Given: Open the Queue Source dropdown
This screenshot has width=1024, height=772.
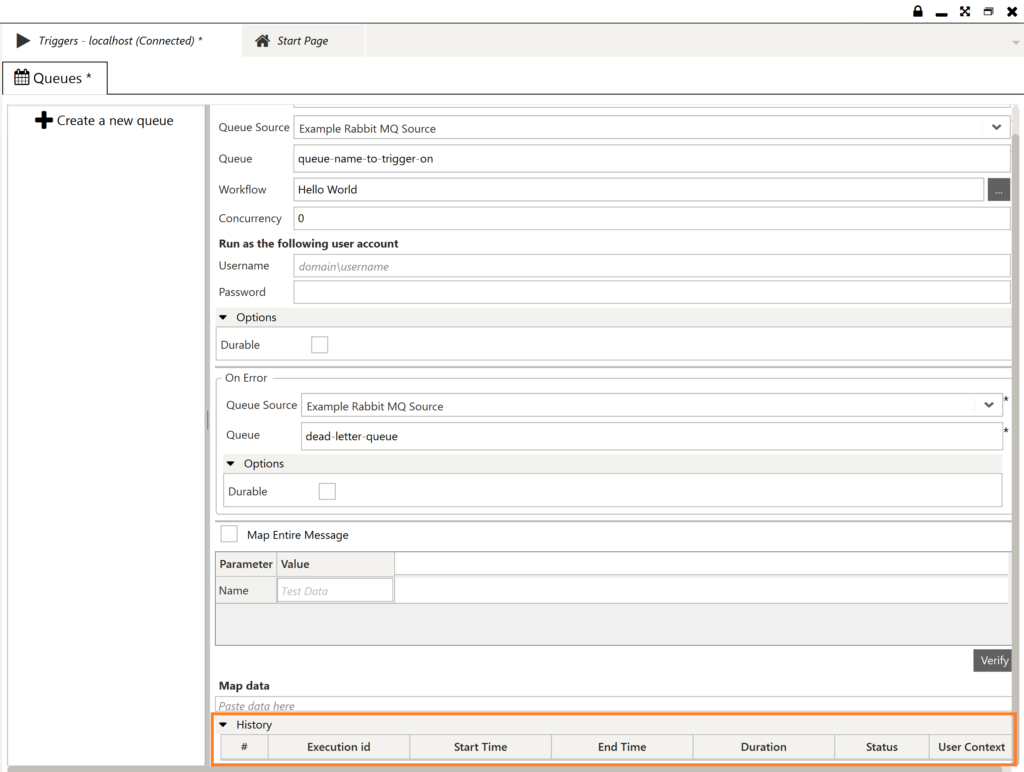Looking at the screenshot, I should tap(996, 128).
